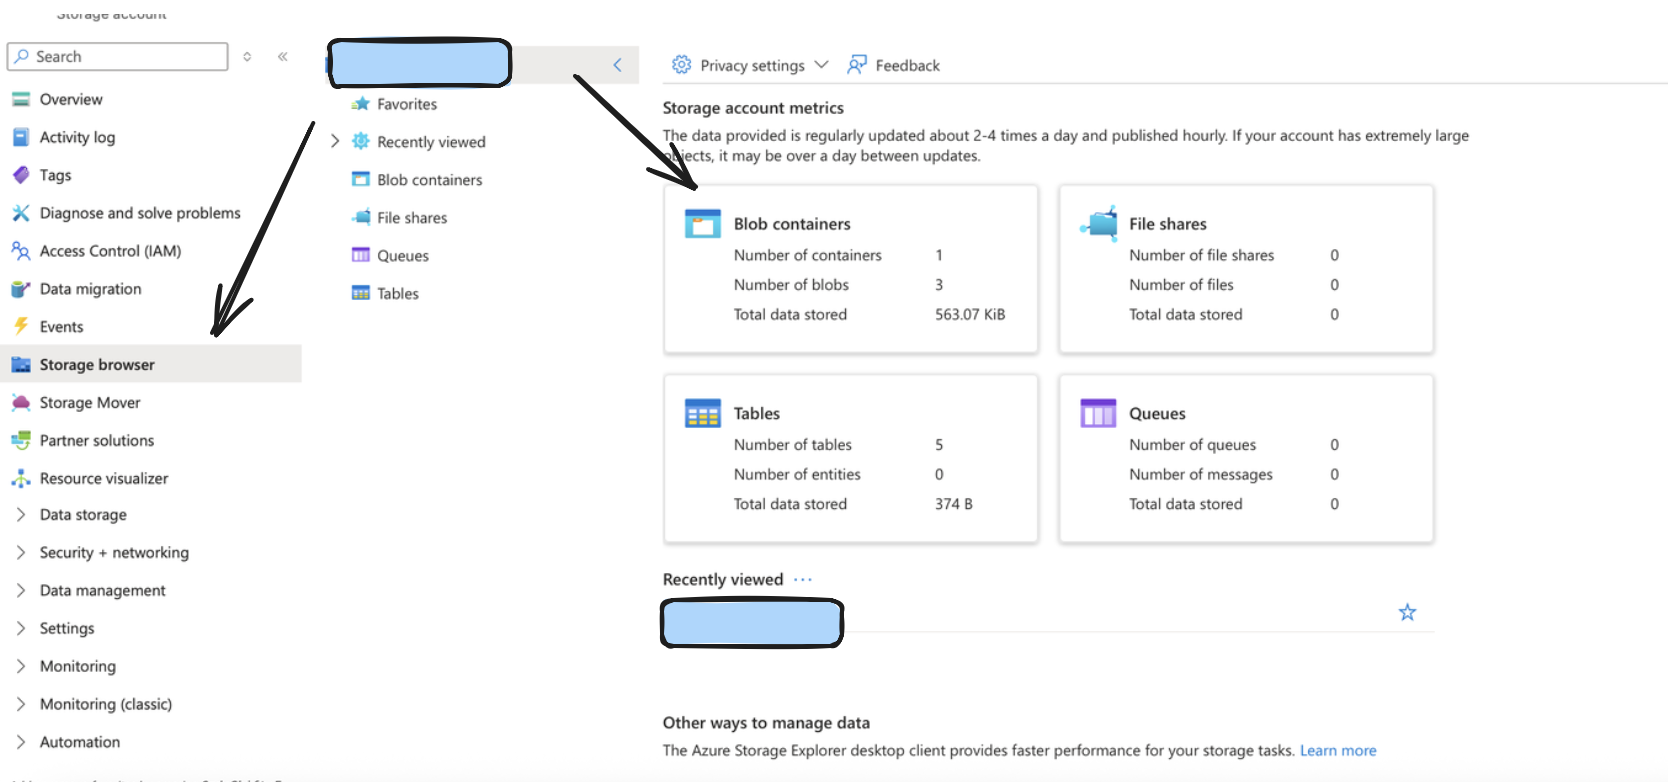Collapse the storage browser tree panel
This screenshot has height=782, width=1668.
pos(617,65)
